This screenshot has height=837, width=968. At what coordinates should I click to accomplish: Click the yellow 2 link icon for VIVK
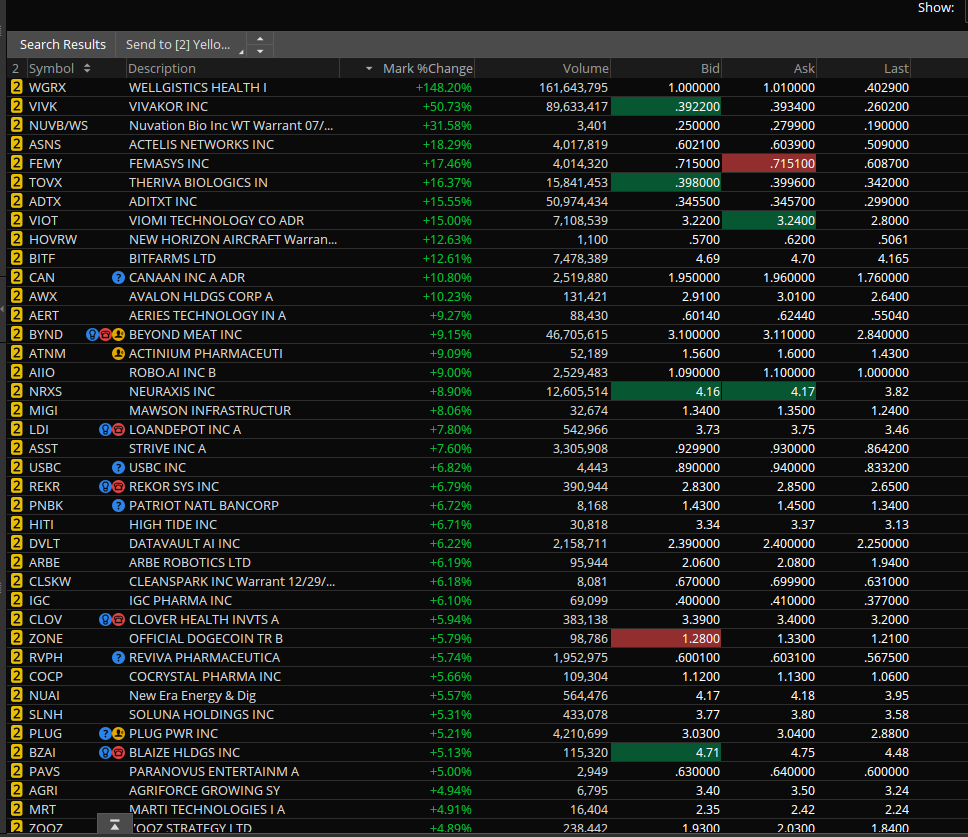[17, 107]
